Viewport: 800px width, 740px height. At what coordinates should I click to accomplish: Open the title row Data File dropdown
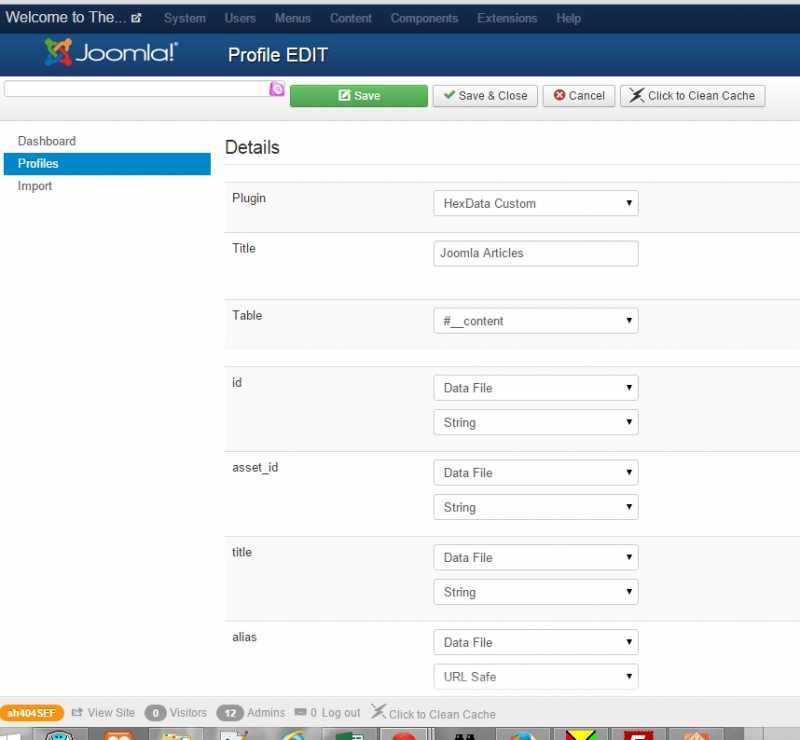click(x=536, y=557)
